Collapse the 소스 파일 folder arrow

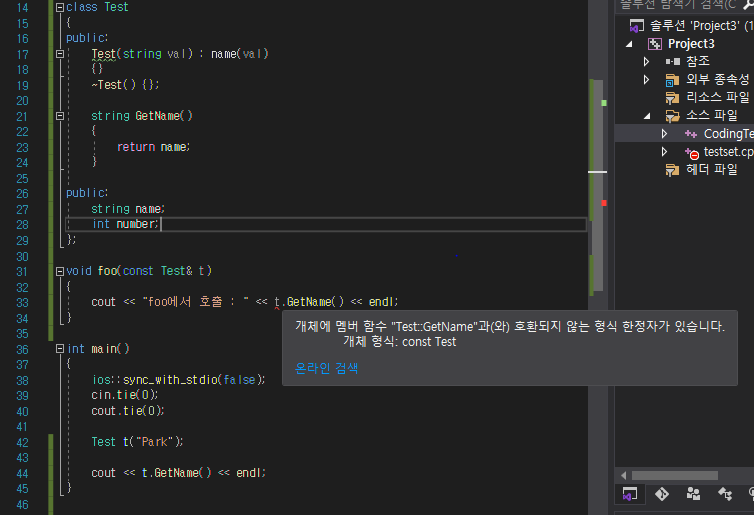(x=647, y=116)
